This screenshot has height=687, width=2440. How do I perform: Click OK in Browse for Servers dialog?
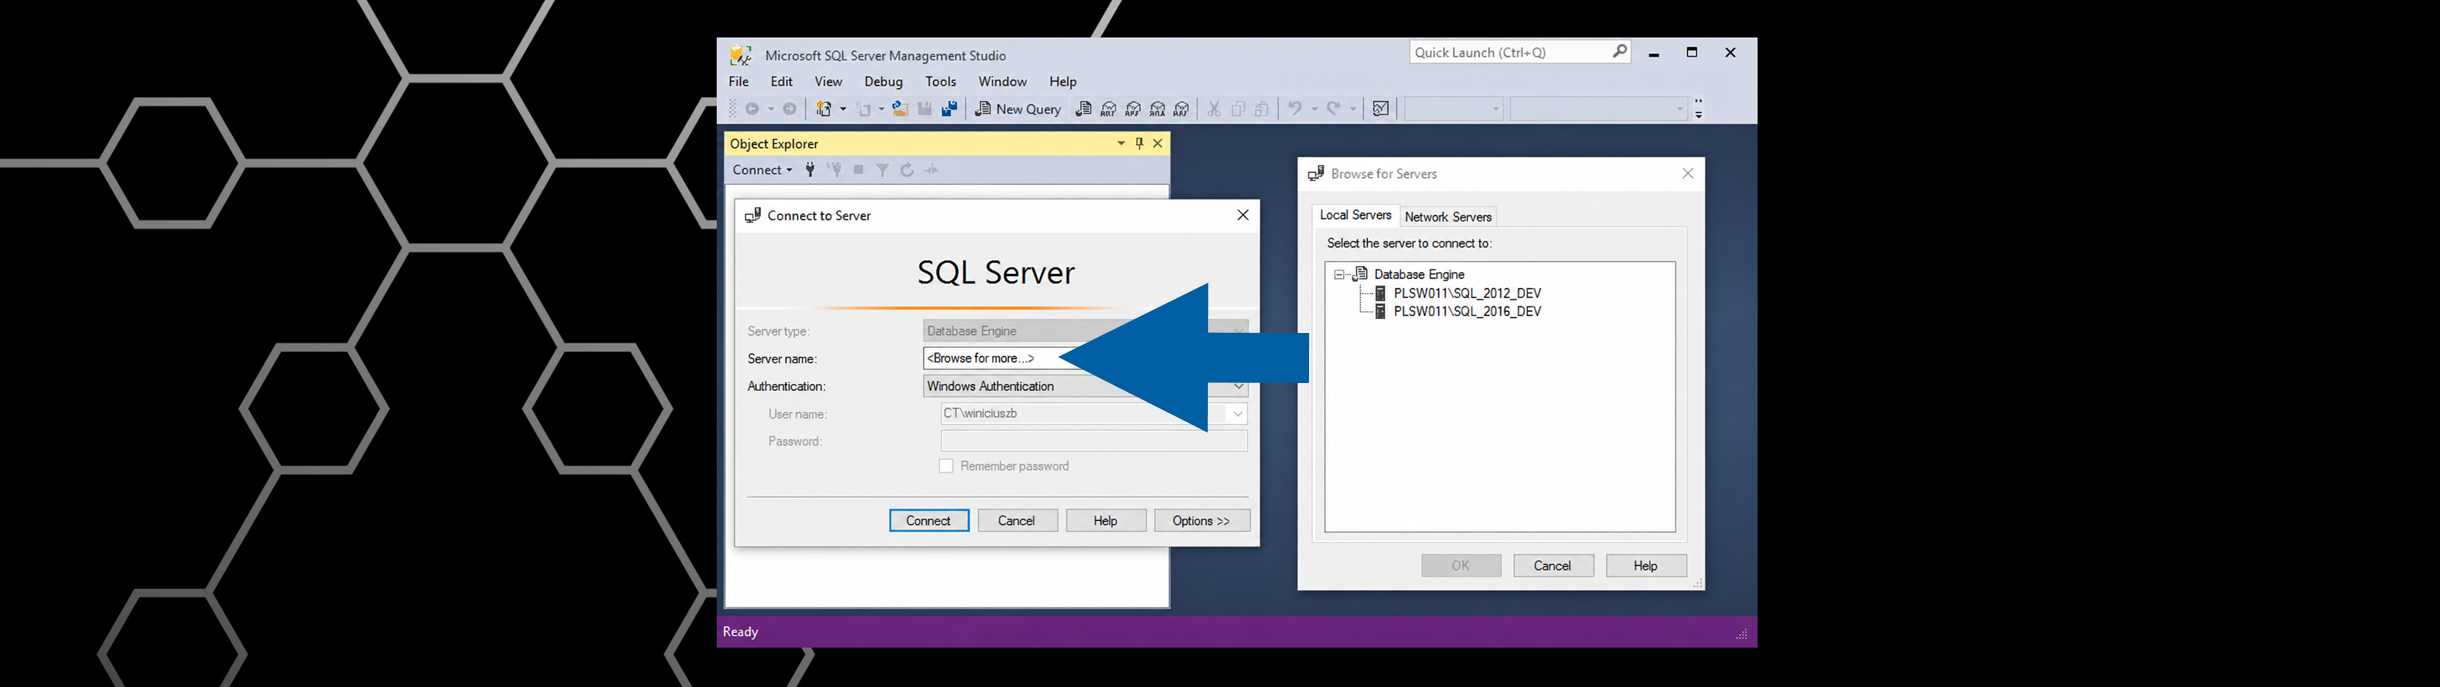click(1461, 566)
